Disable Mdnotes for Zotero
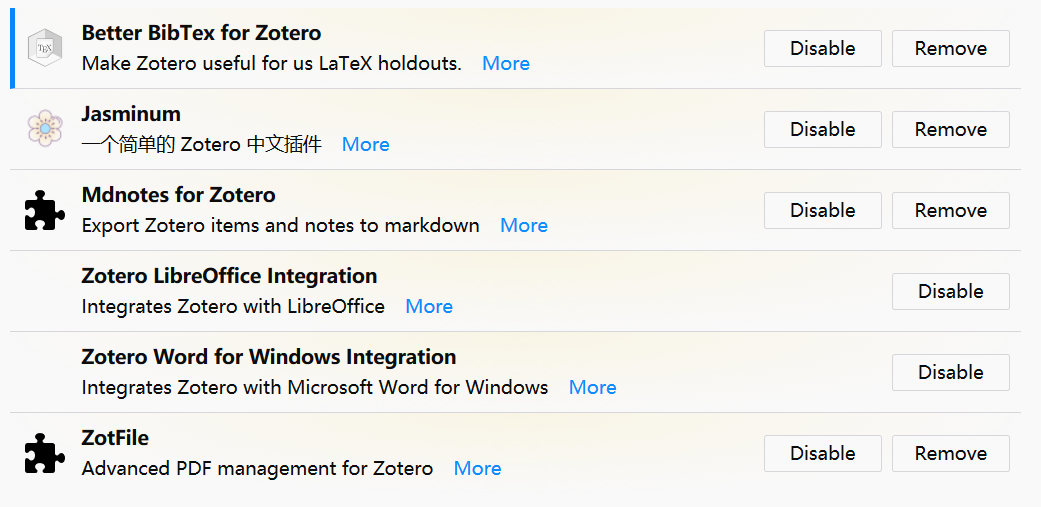The height and width of the screenshot is (507, 1041). tap(822, 210)
